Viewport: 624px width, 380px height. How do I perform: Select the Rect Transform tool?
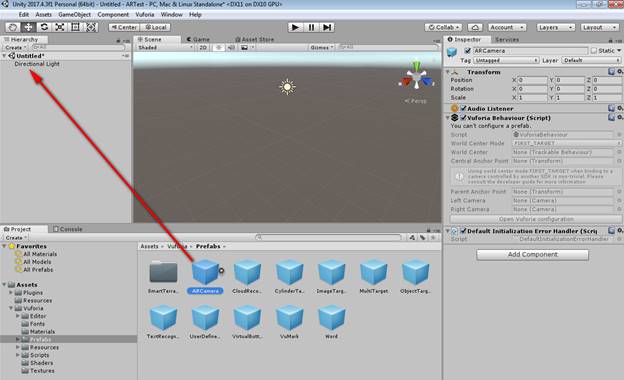[75, 27]
